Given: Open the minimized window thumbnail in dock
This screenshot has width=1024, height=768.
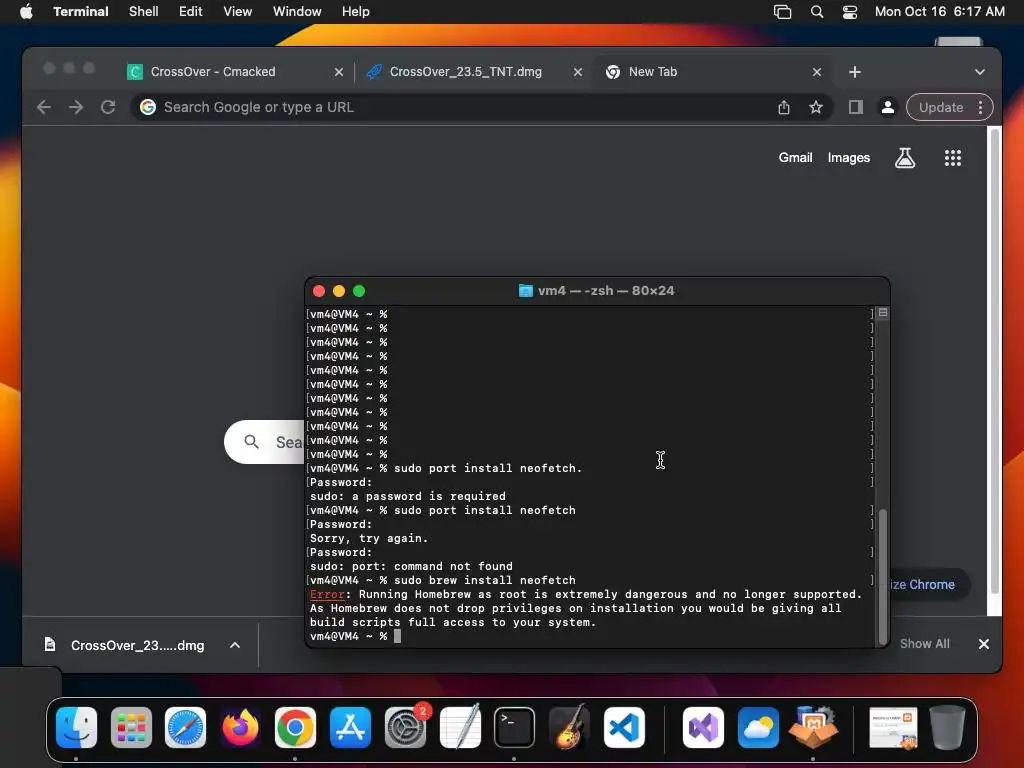Looking at the screenshot, I should tap(893, 727).
